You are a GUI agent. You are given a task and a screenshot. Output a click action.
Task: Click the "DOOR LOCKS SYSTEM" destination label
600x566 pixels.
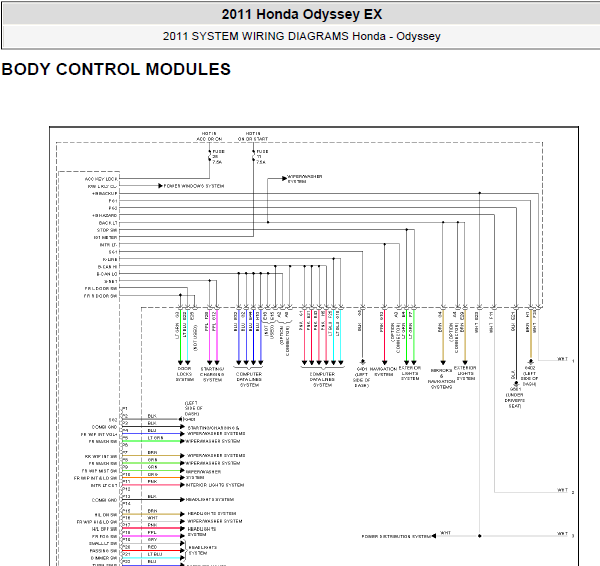coord(184,374)
